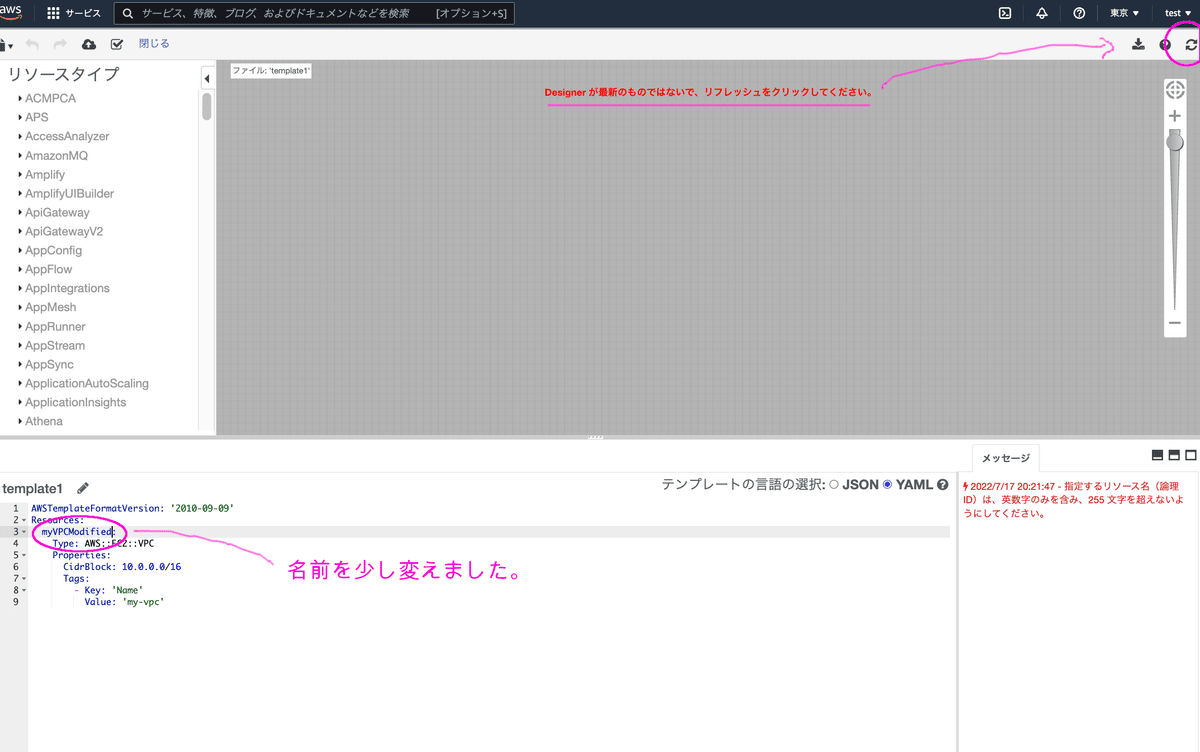Image resolution: width=1200 pixels, height=752 pixels.
Task: Open CloudShell from the top bar
Action: coord(1005,13)
